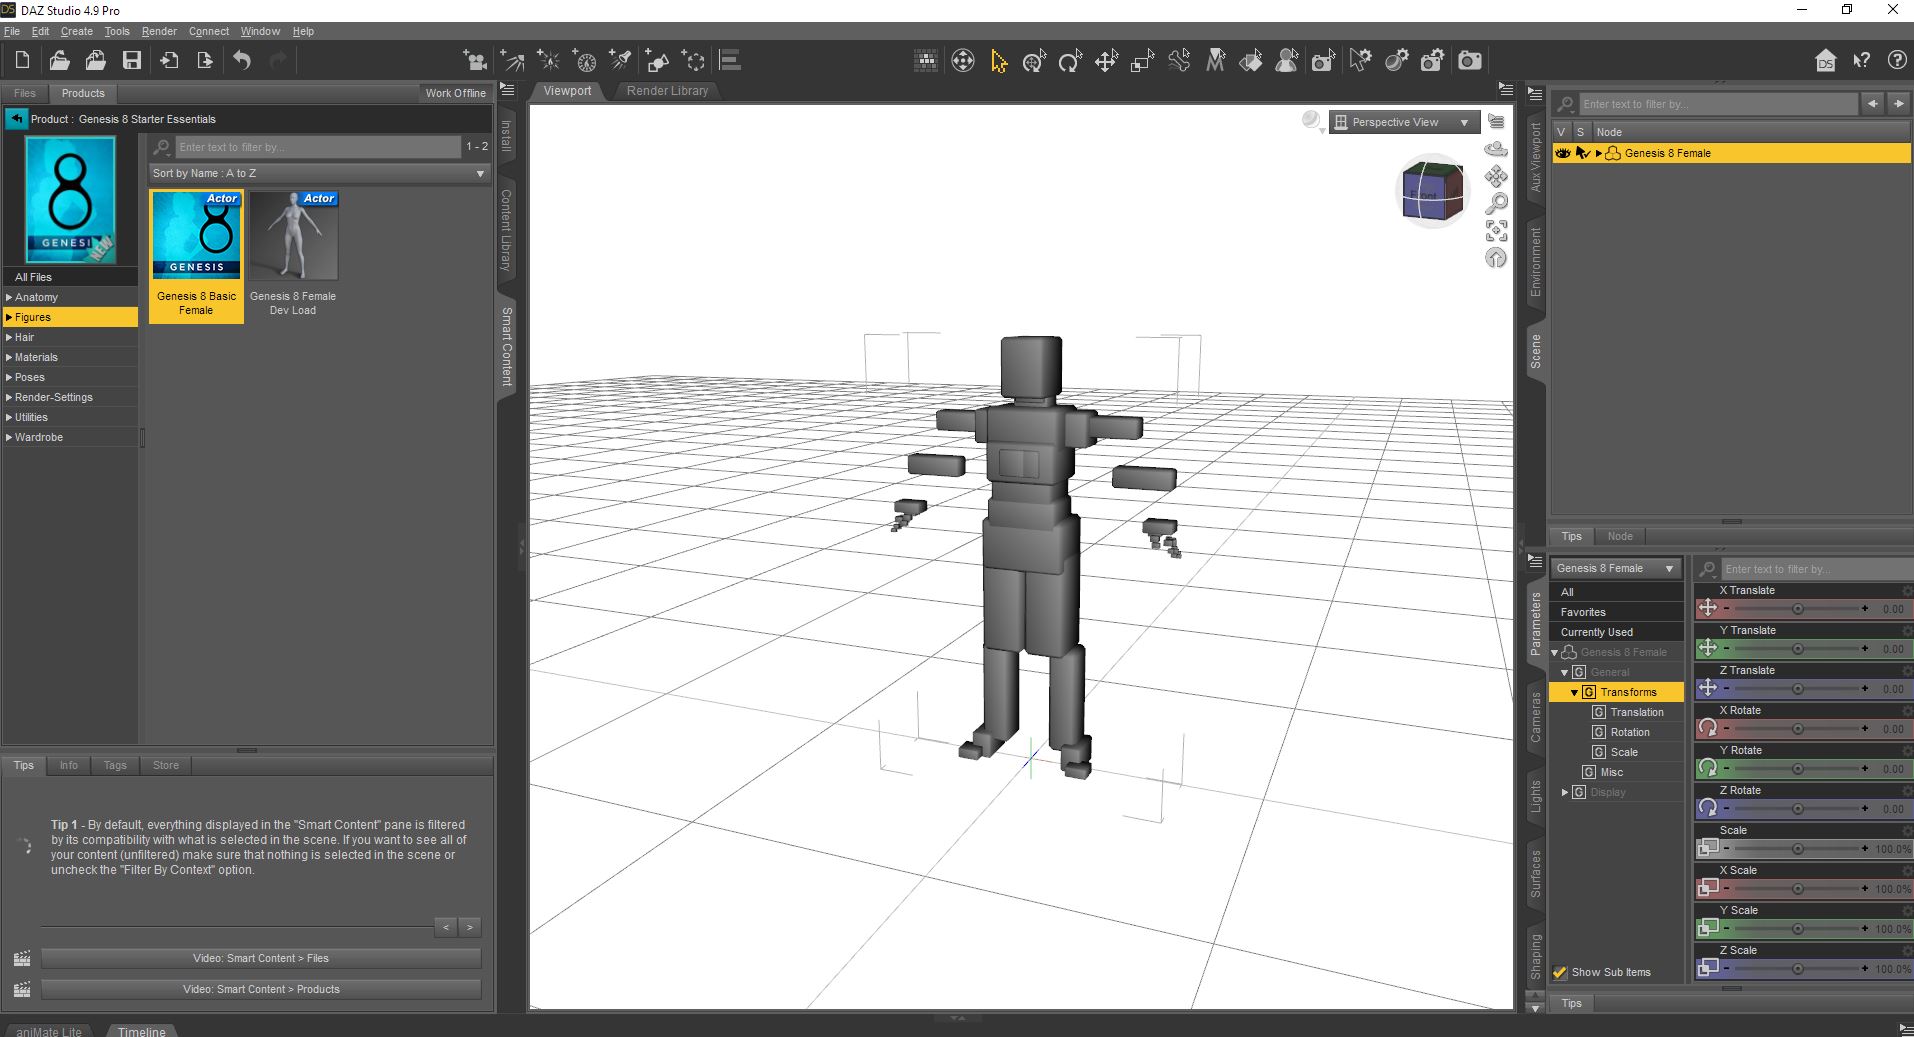
Task: Expand the Genesis 8 Female scene node
Action: (1599, 153)
